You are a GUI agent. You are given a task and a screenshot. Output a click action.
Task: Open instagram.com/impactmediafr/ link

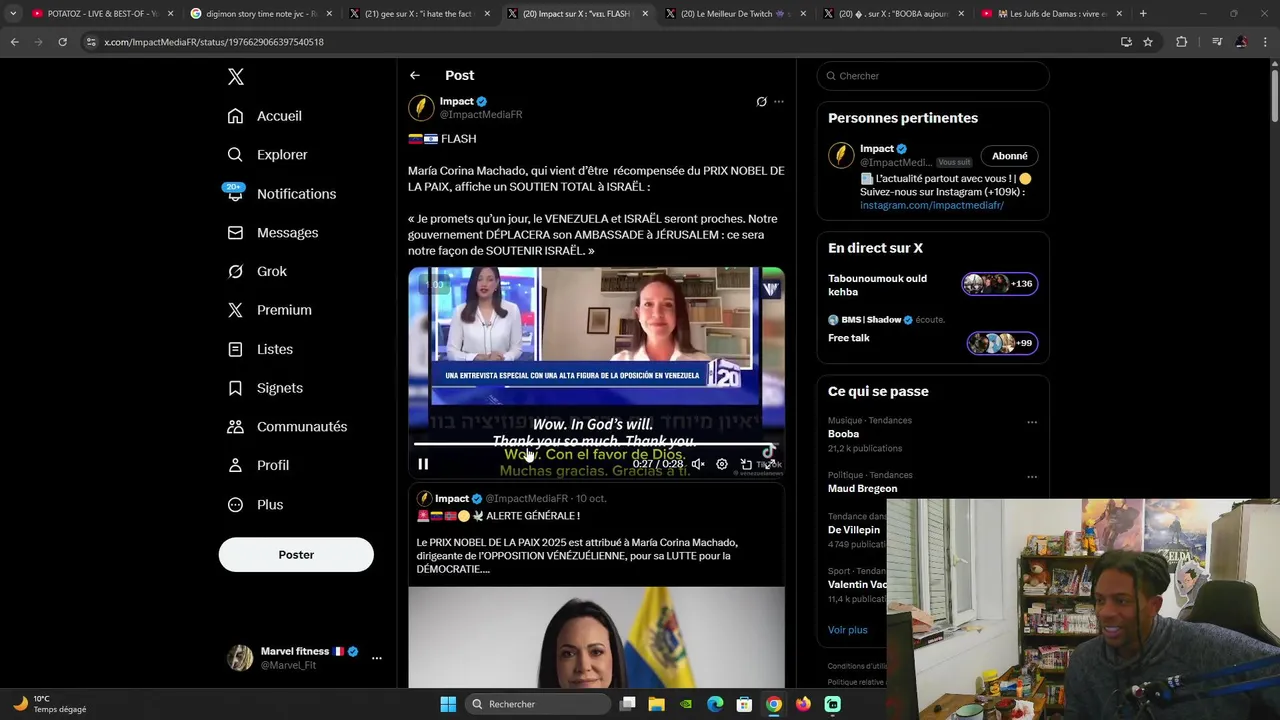[x=932, y=205]
